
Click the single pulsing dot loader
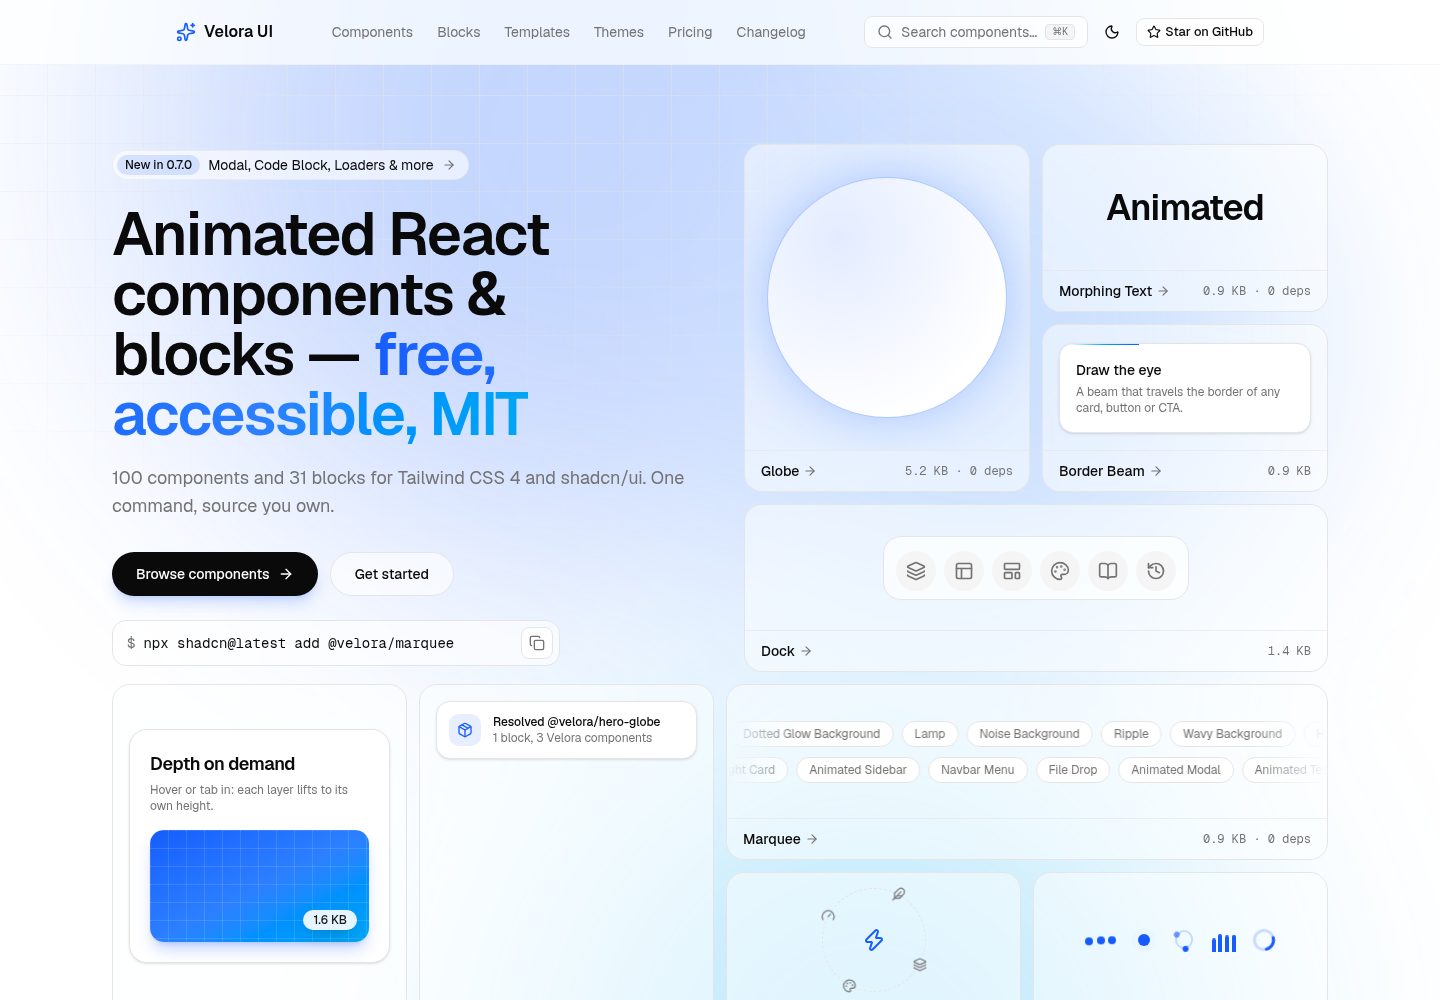pos(1144,940)
